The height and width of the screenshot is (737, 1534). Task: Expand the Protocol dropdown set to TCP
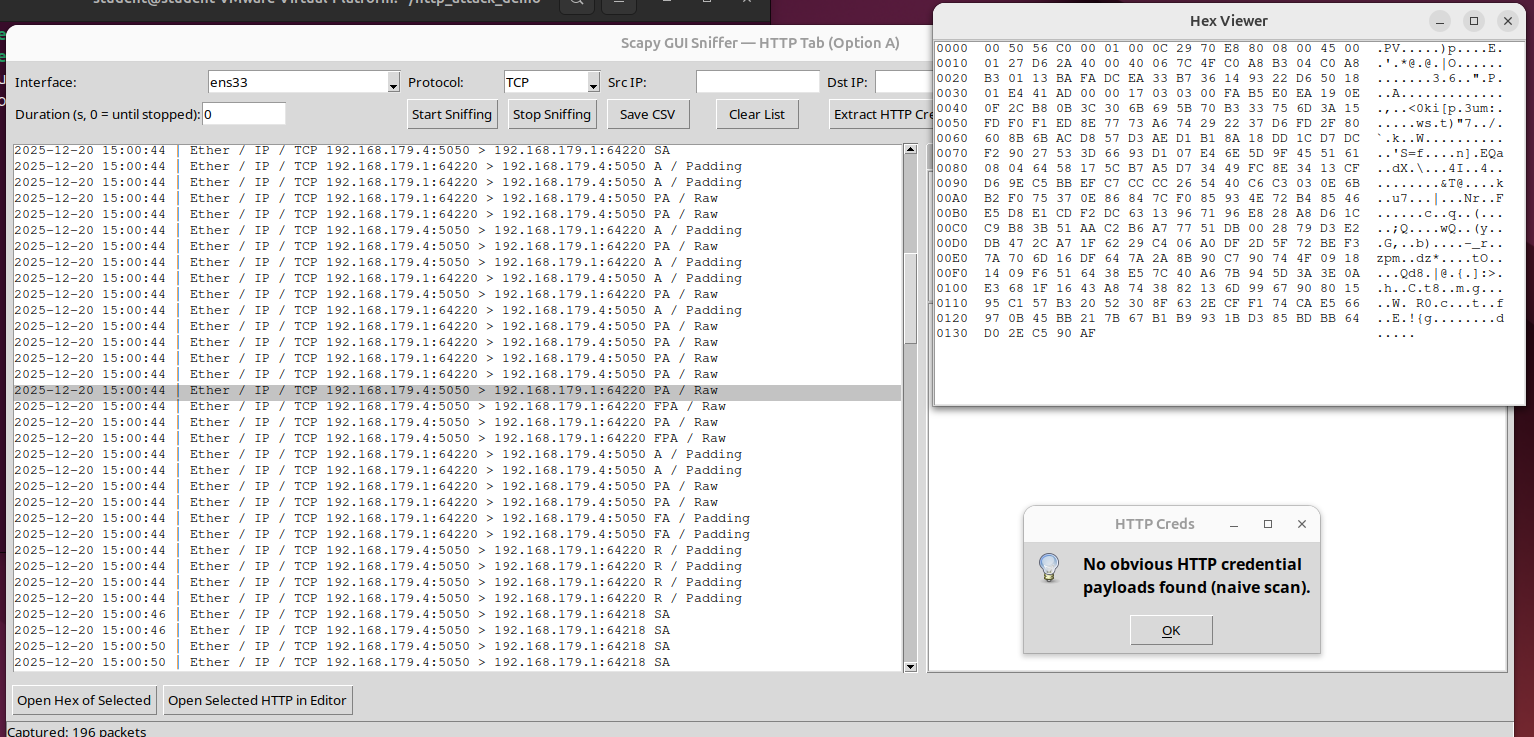pyautogui.click(x=593, y=83)
